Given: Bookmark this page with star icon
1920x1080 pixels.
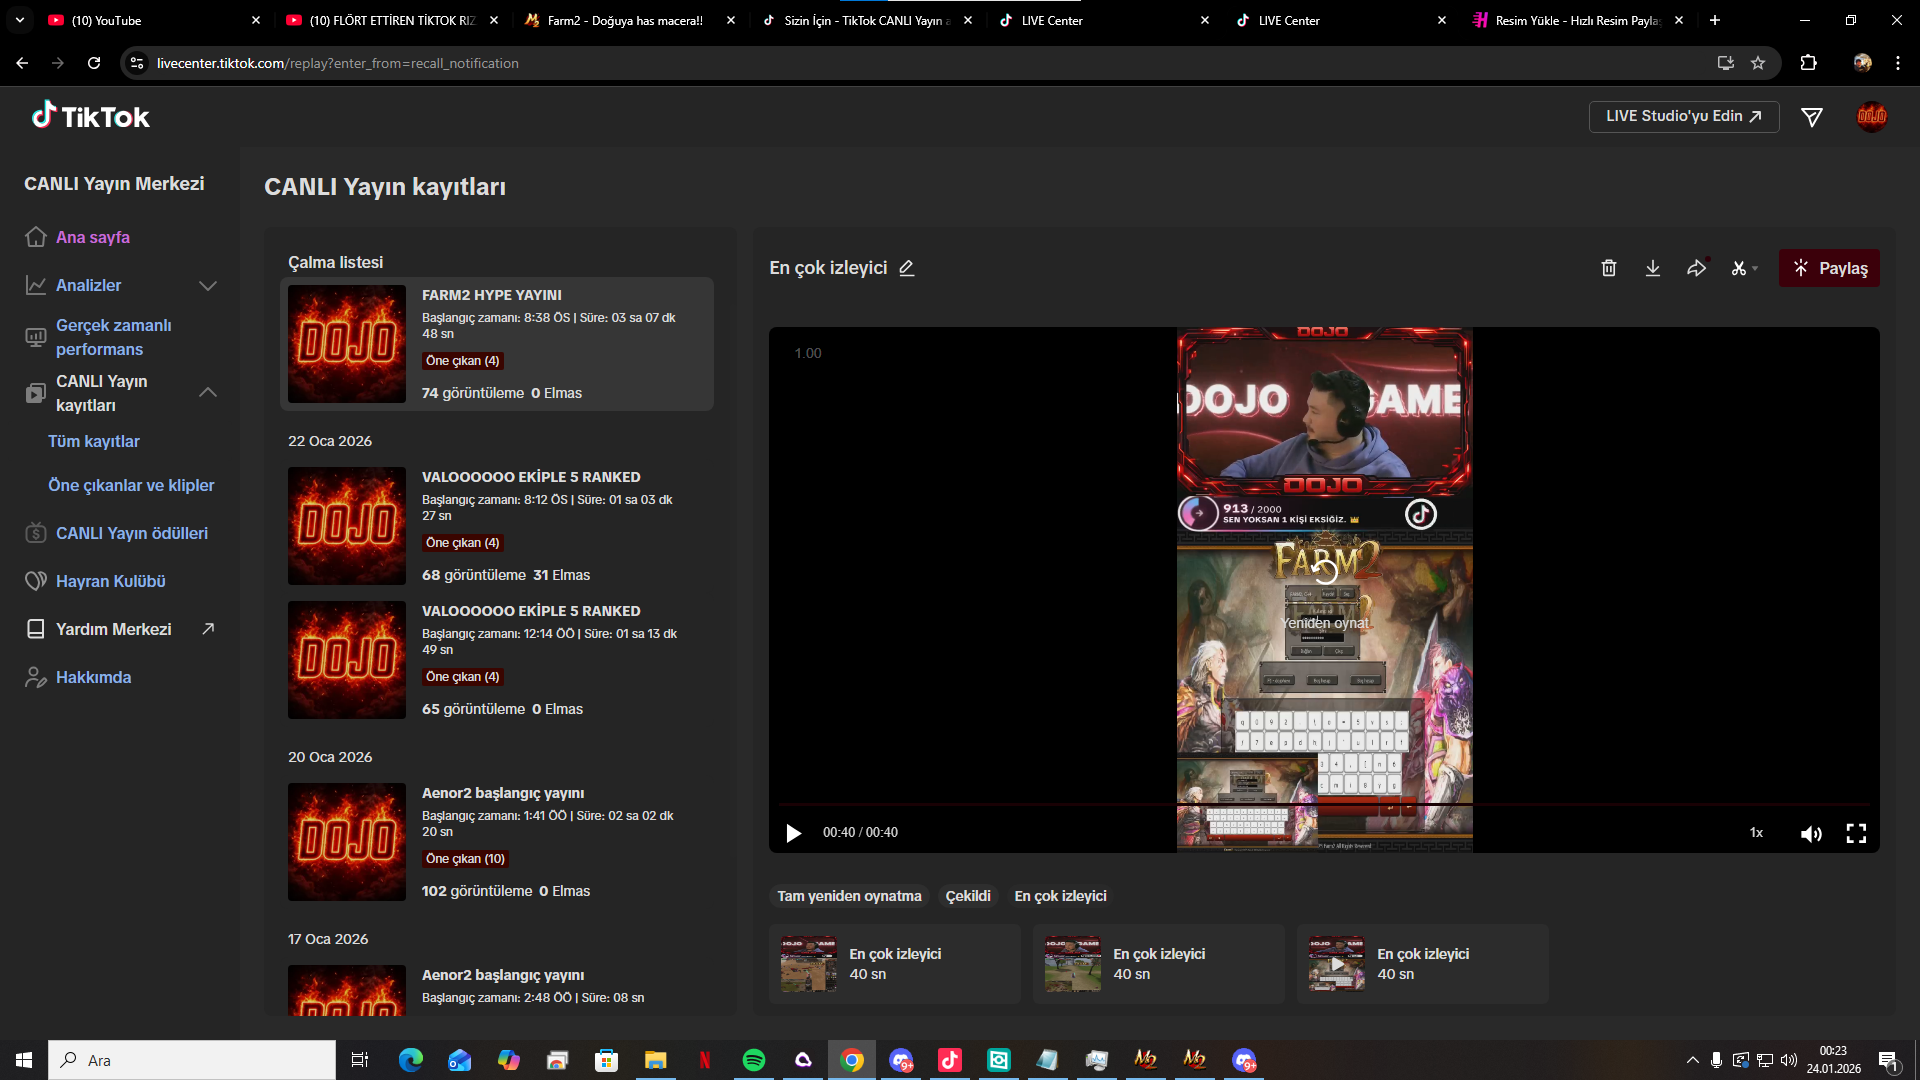Looking at the screenshot, I should point(1758,63).
